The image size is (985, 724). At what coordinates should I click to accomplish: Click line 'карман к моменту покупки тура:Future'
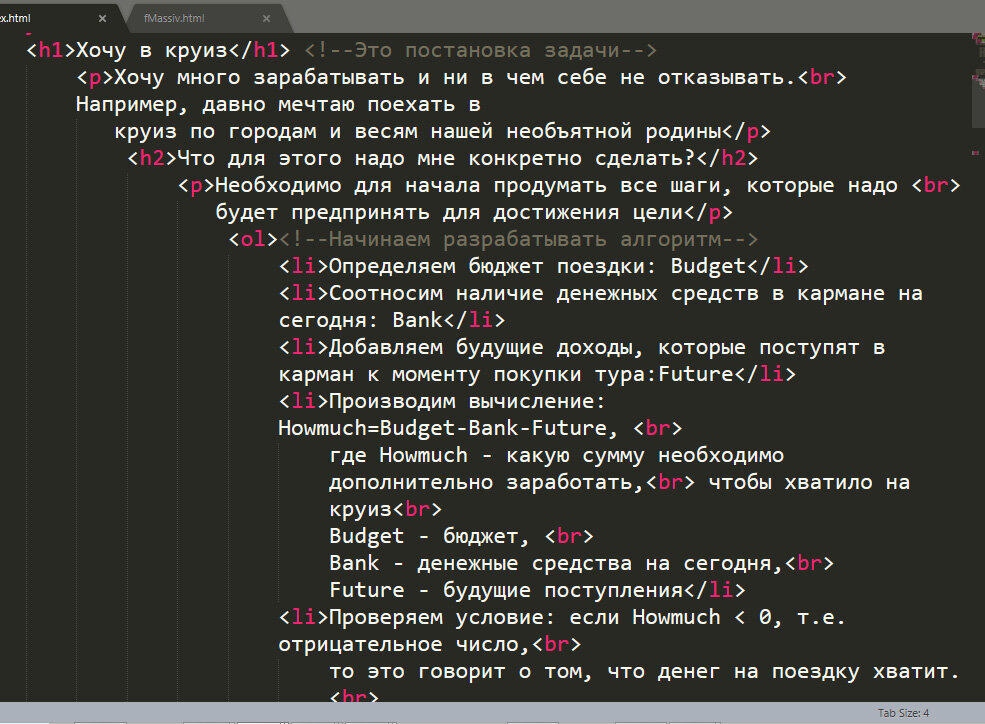(537, 374)
